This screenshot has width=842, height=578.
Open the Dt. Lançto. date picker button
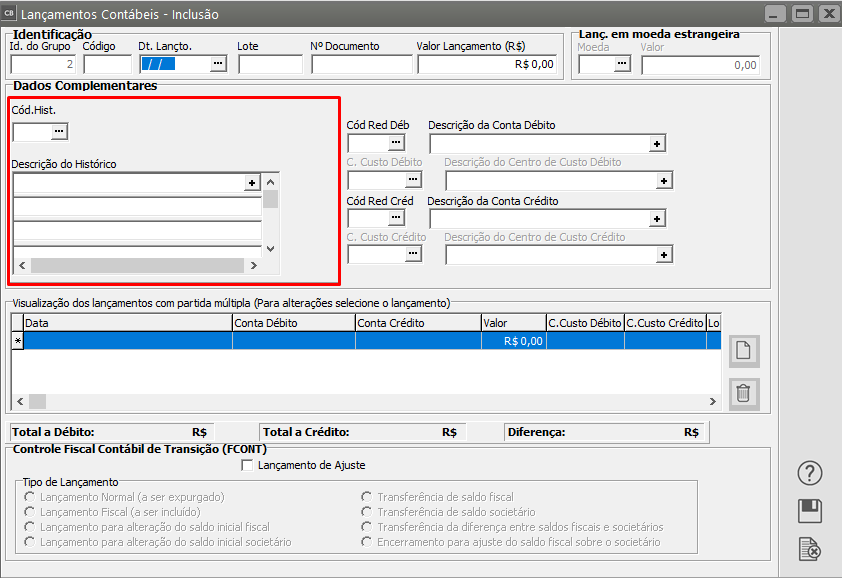[x=218, y=64]
